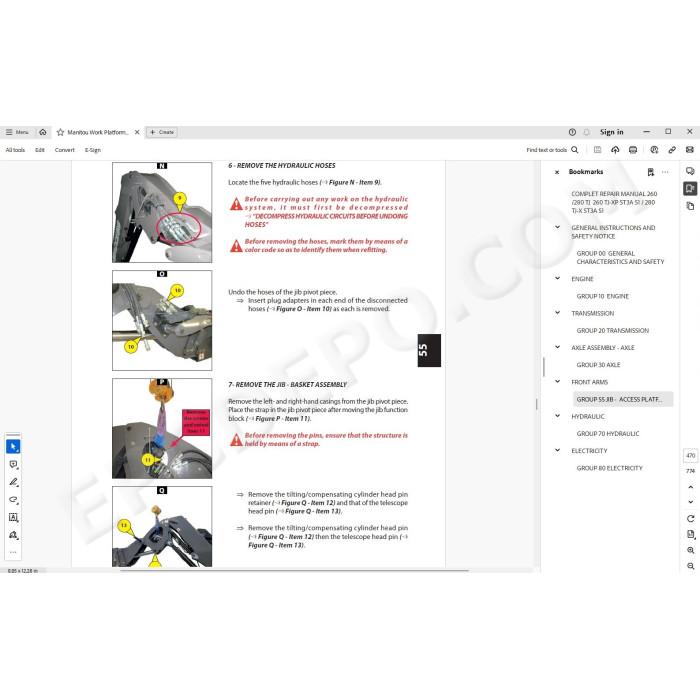Screen dimensions: 700x700
Task: Select the arrow selection tool
Action: click(13, 447)
